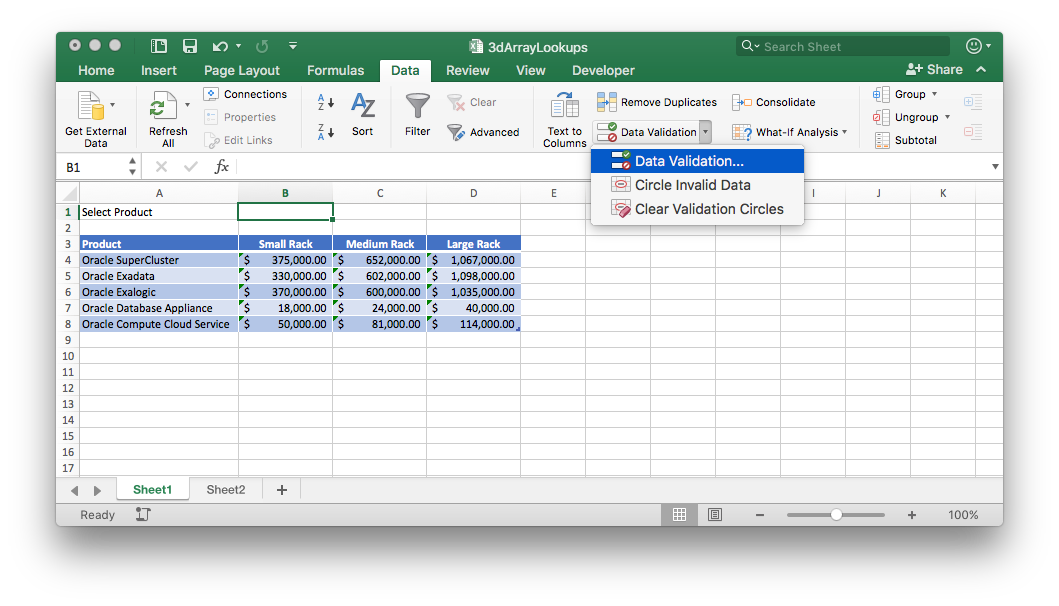Image resolution: width=1059 pixels, height=606 pixels.
Task: Open the Undo history dropdown
Action: (x=238, y=46)
